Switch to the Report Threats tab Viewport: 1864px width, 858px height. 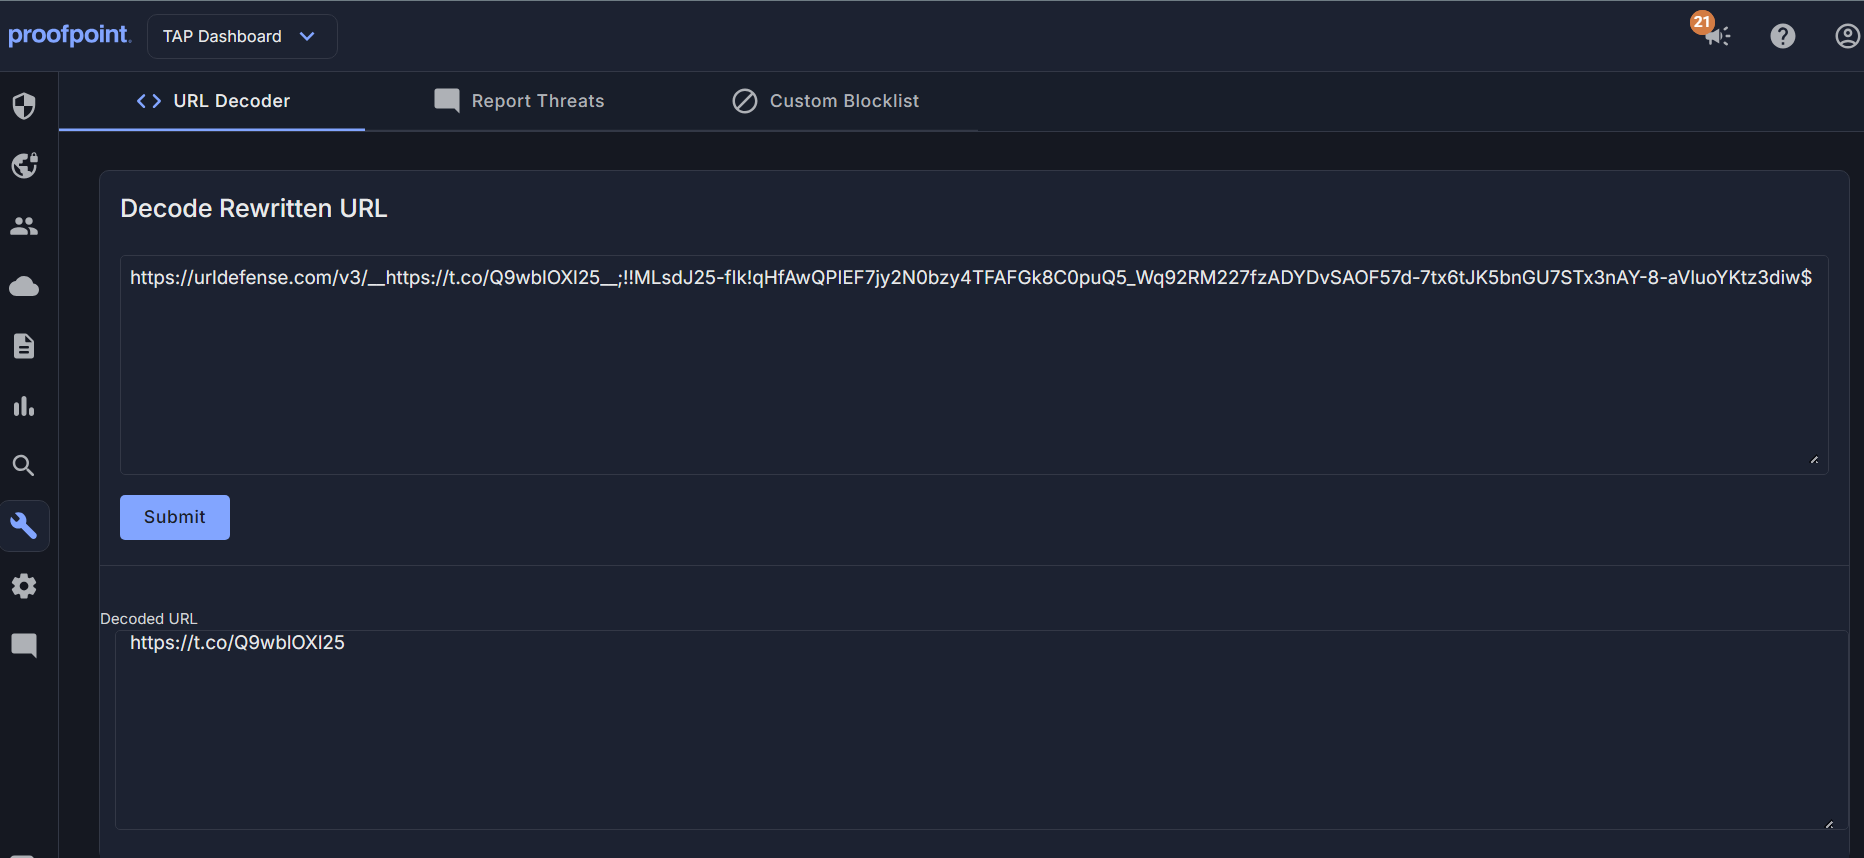tap(519, 101)
